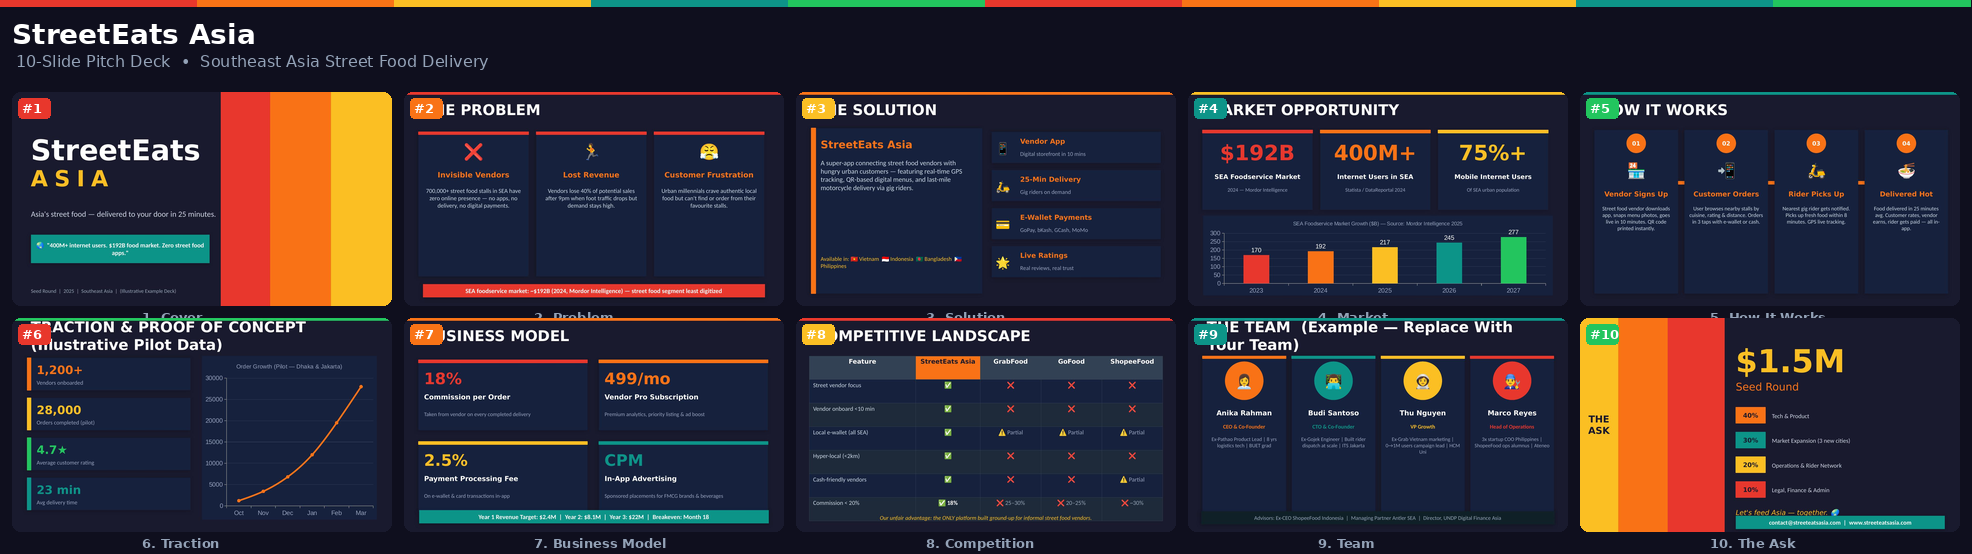Select Thu Nguyen's yellow avatar
Screen dimensions: 1972x554
[1422, 381]
